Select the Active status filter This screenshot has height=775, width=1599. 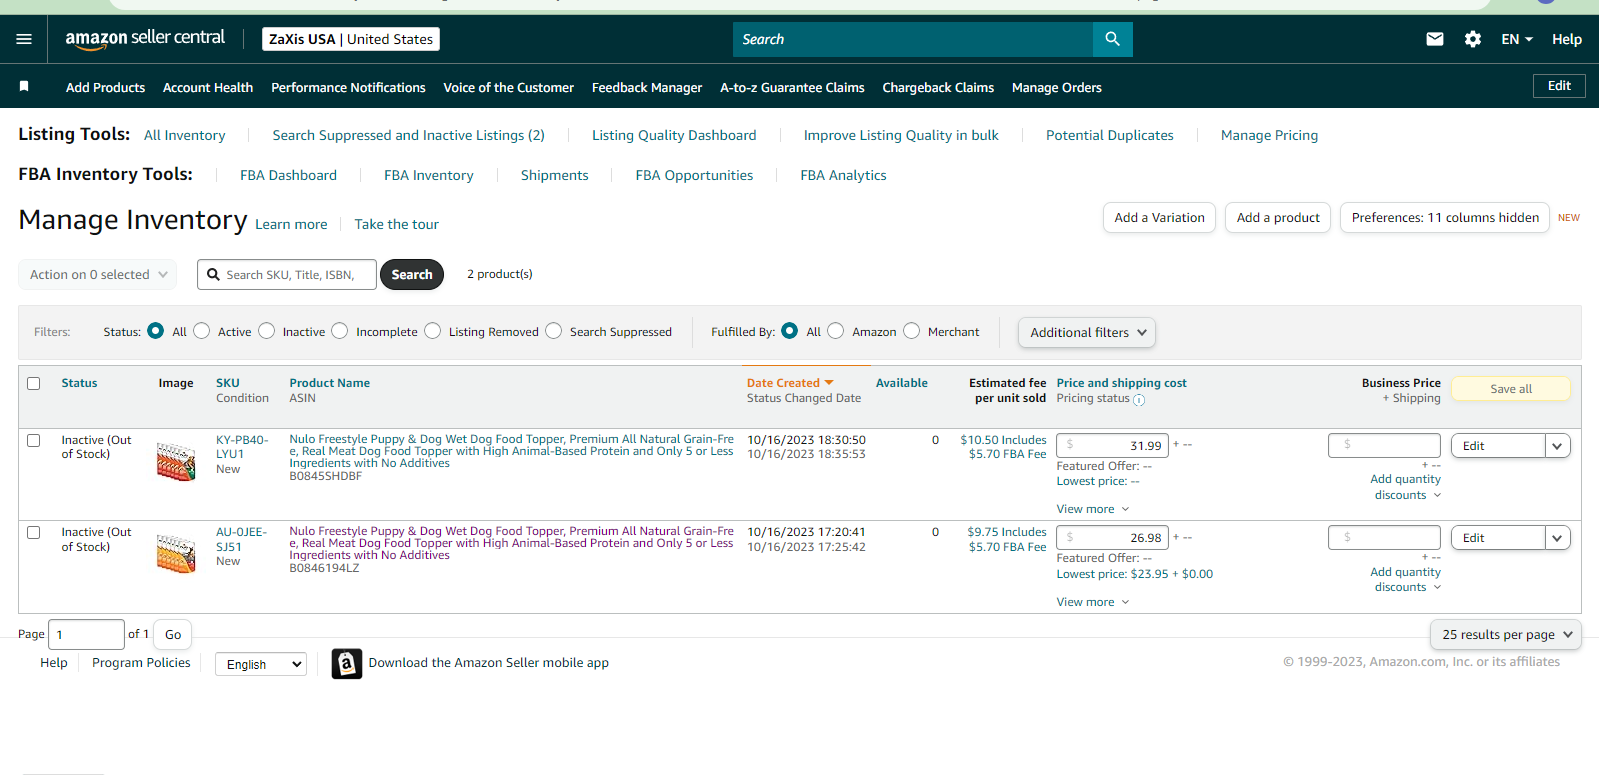point(202,331)
